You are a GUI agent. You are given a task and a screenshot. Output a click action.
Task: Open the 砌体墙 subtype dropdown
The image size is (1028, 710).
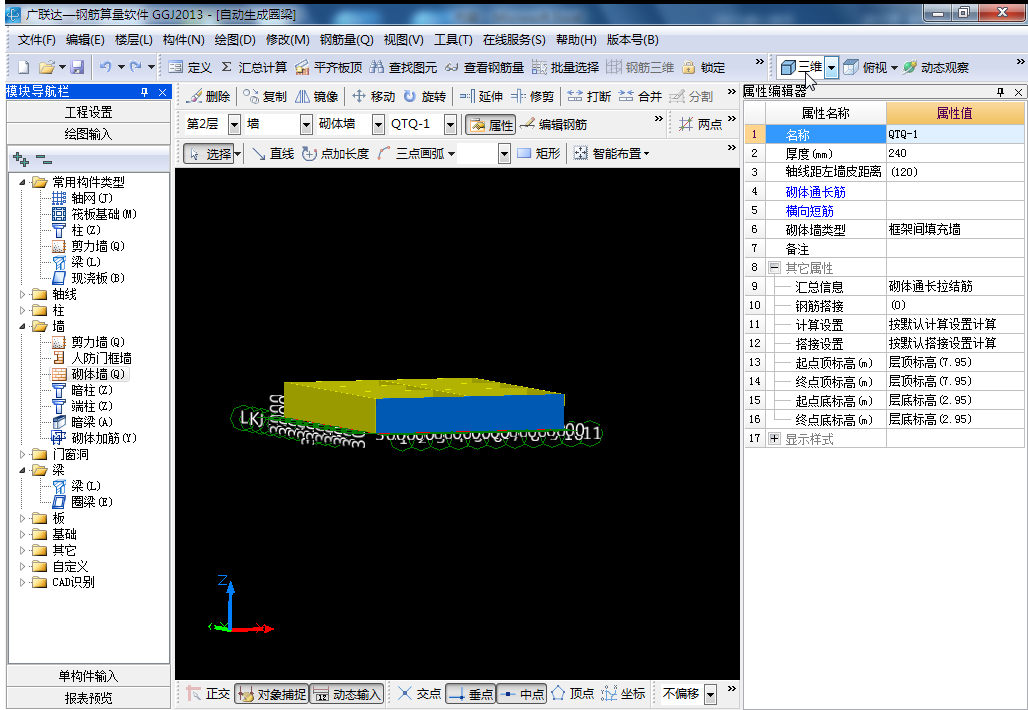tap(378, 125)
